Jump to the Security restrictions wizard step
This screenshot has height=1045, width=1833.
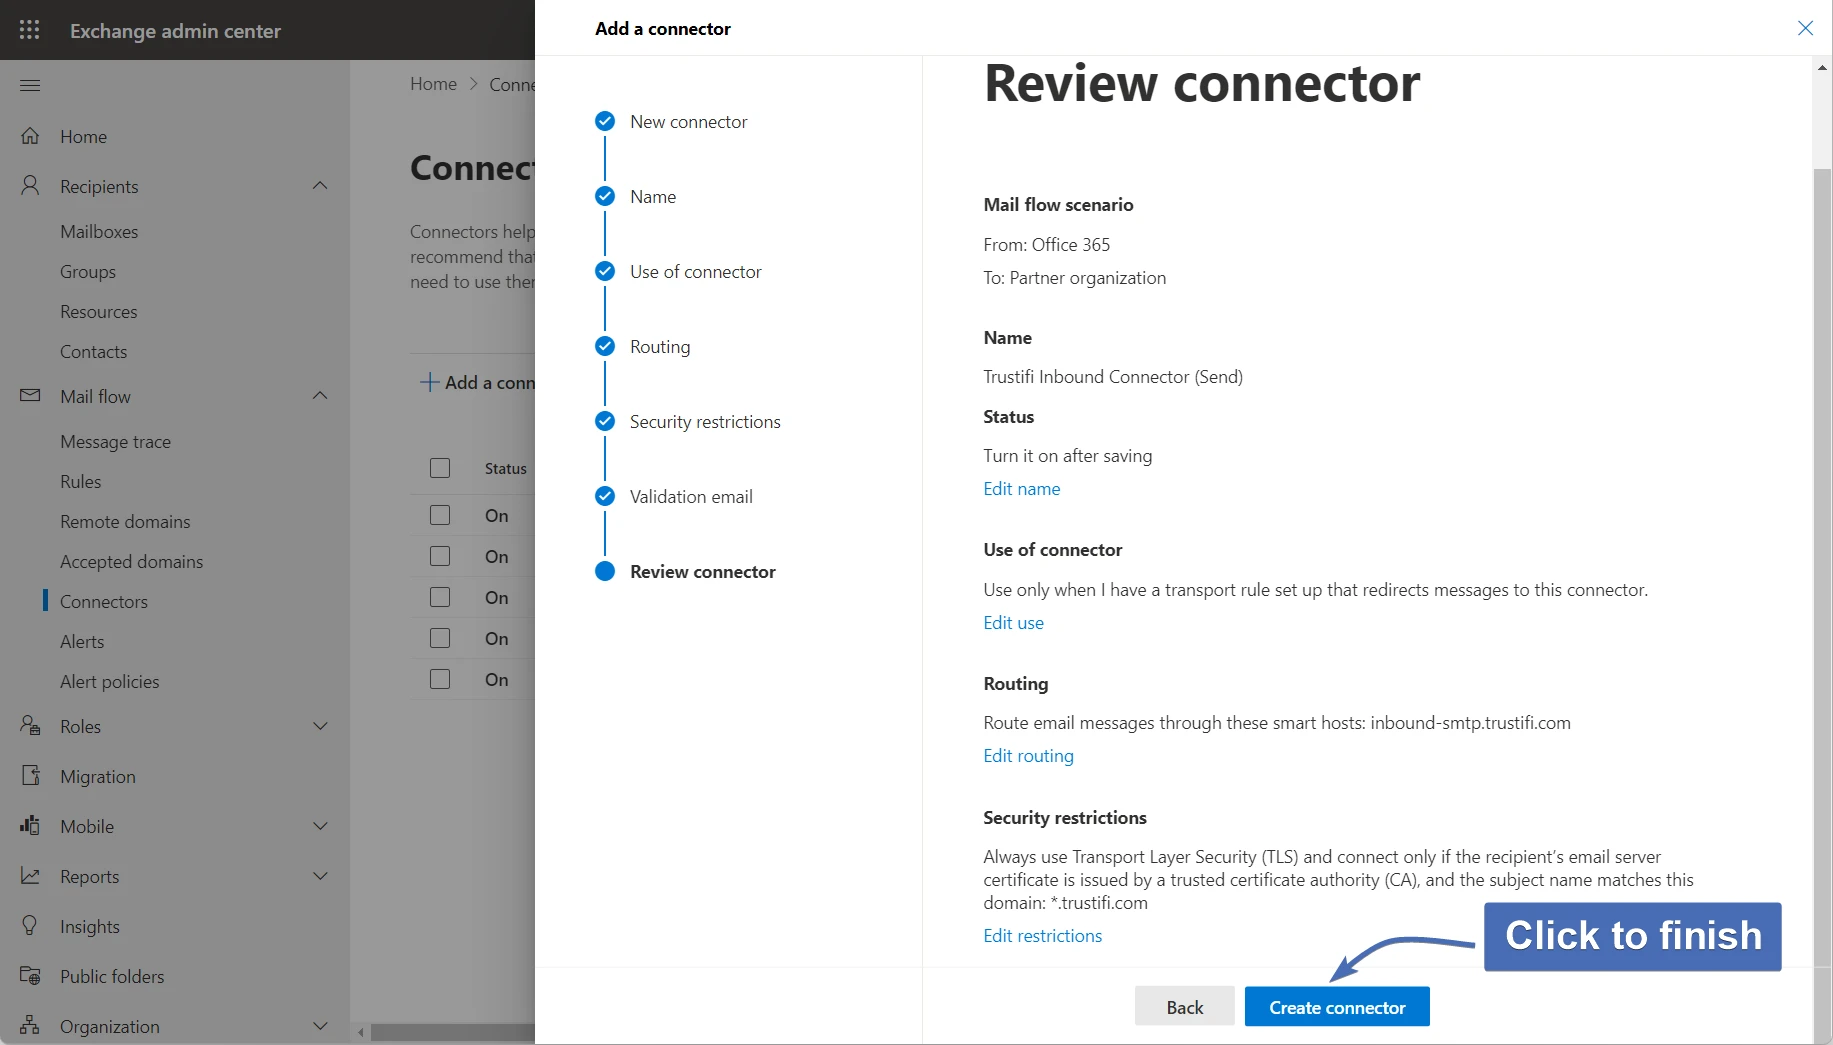pyautogui.click(x=704, y=422)
